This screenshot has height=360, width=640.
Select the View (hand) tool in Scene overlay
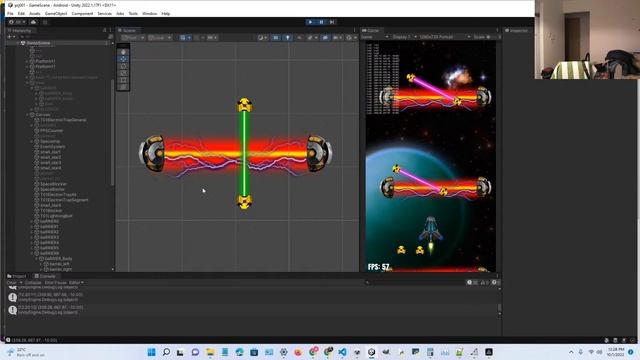[123, 52]
